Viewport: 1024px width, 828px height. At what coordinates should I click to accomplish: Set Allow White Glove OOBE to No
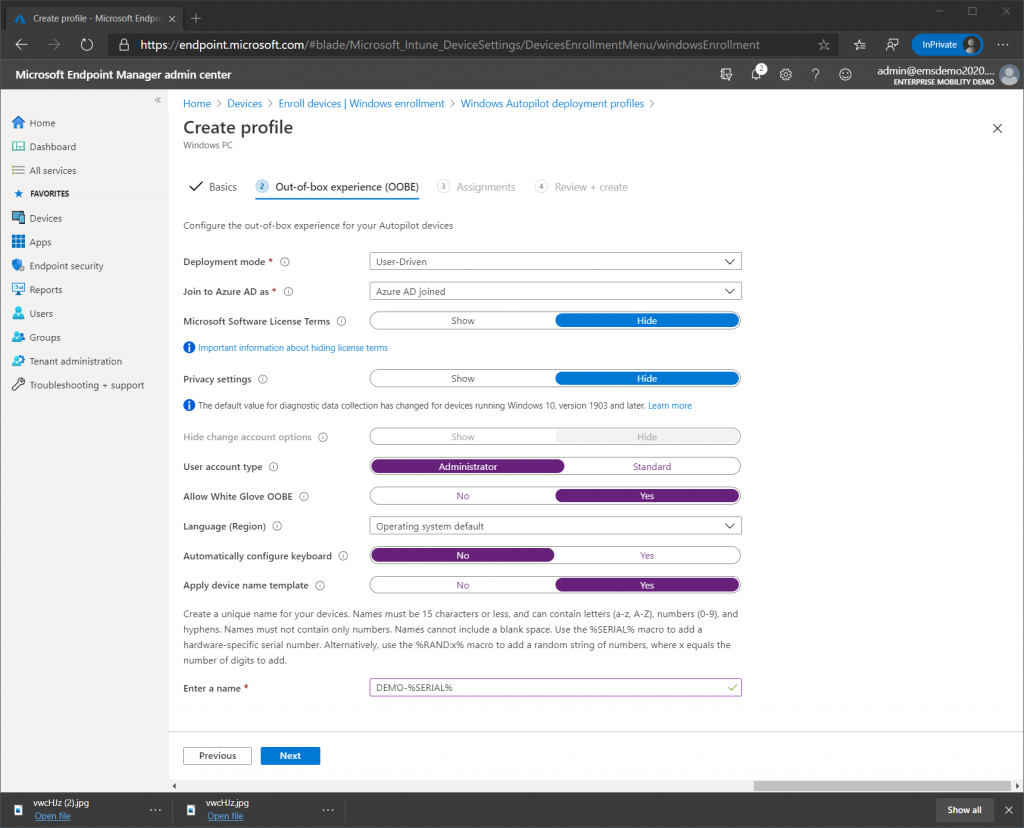tap(462, 496)
